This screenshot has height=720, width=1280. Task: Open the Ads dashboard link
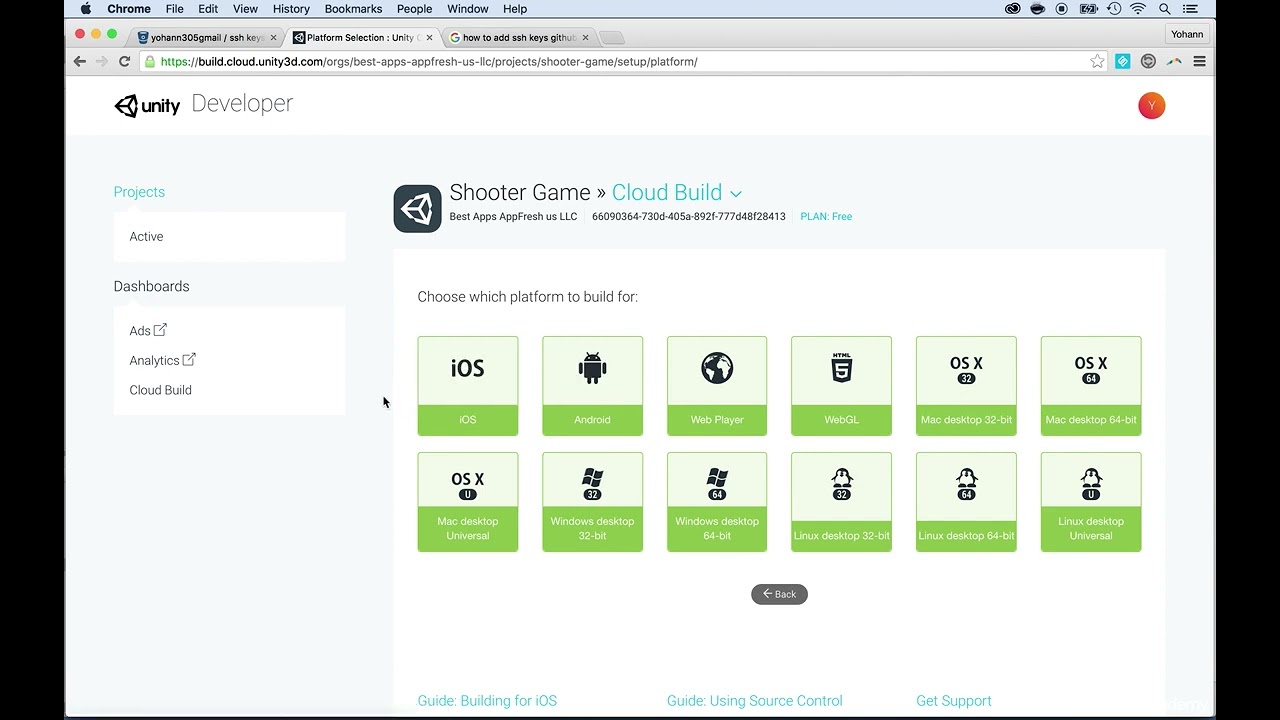tap(148, 330)
